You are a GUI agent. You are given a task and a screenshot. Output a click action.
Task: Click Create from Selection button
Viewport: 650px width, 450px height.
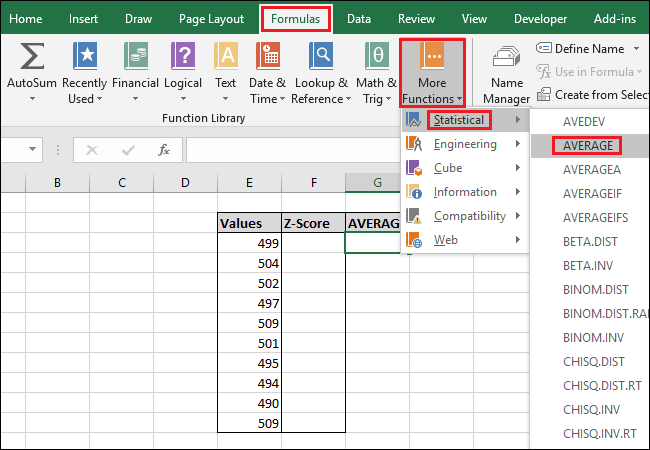(x=593, y=94)
